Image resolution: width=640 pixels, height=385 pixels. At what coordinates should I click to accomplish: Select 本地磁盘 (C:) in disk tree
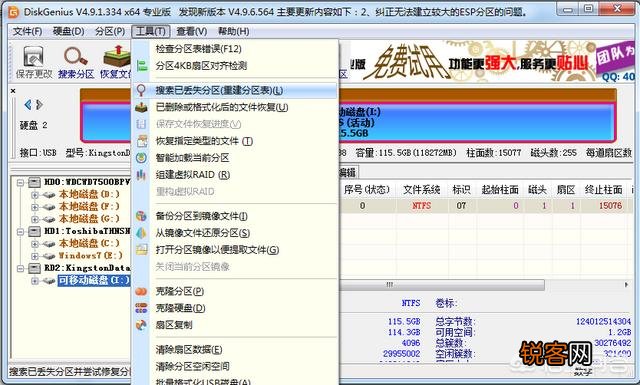[89, 243]
